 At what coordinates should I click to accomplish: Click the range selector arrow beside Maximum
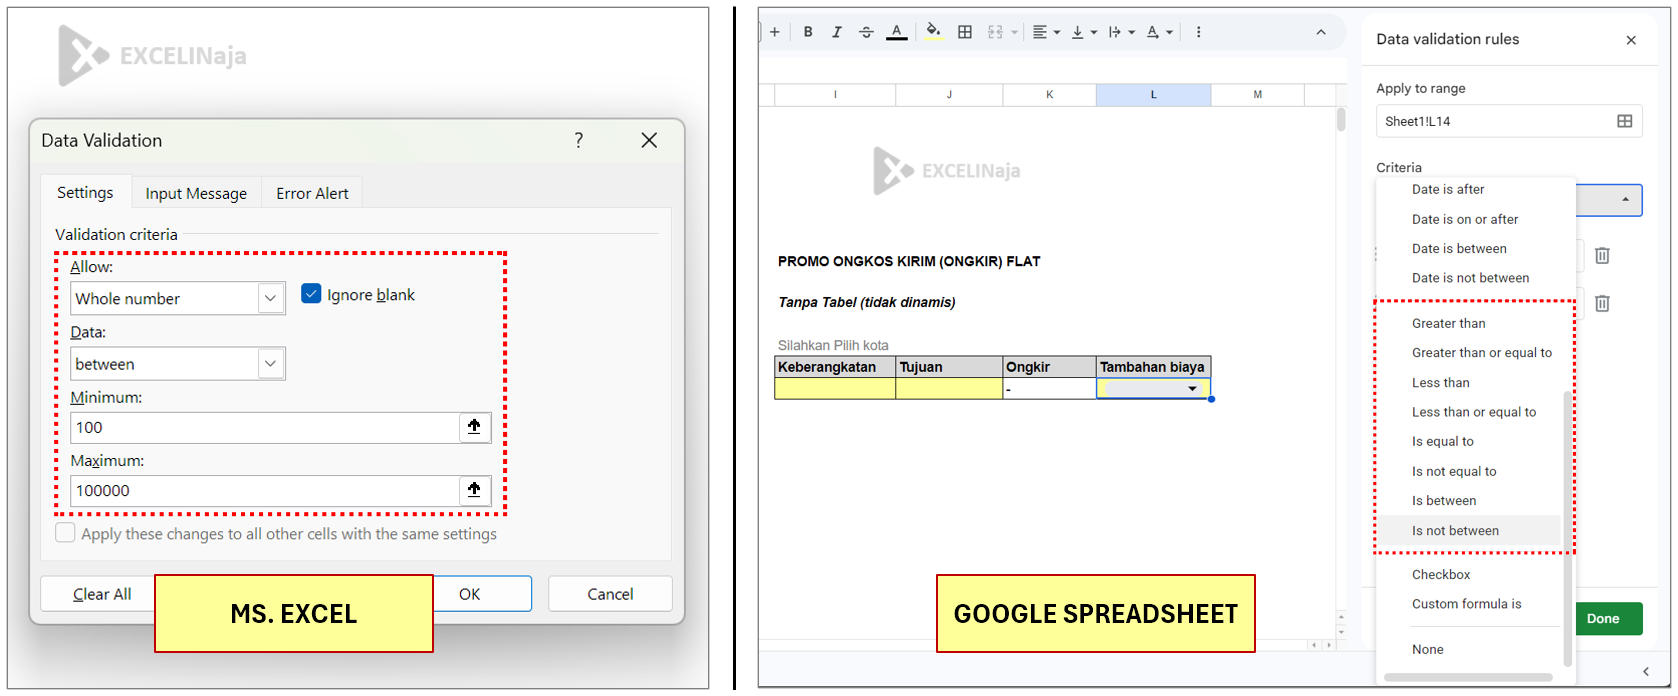pyautogui.click(x=475, y=490)
